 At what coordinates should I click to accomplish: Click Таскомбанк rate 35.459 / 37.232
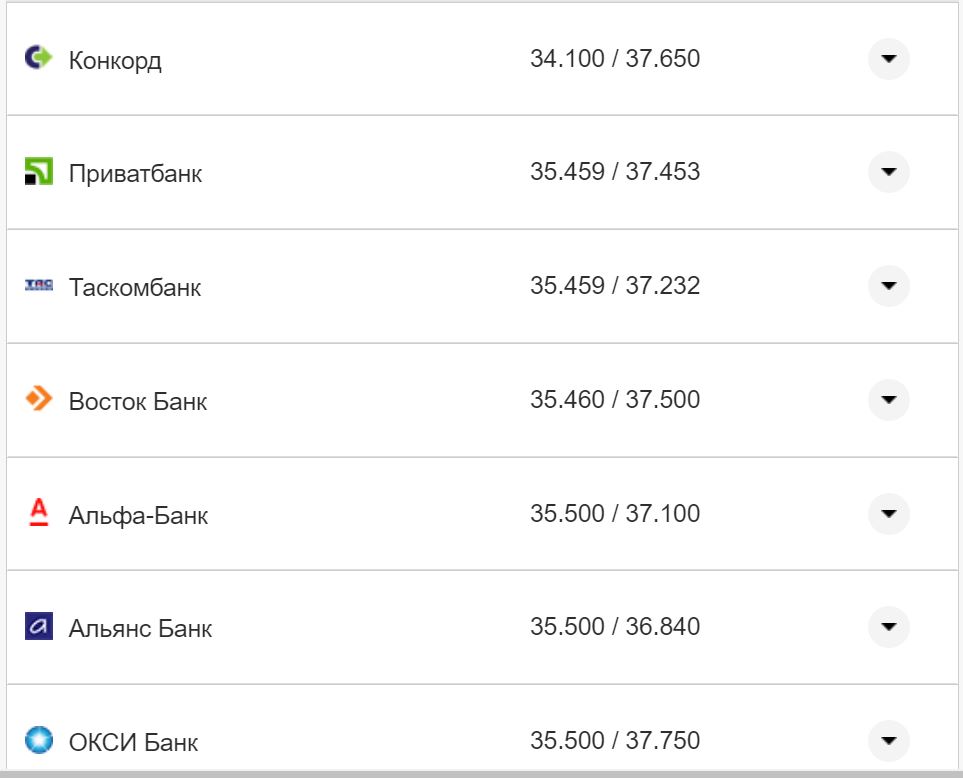tap(615, 286)
